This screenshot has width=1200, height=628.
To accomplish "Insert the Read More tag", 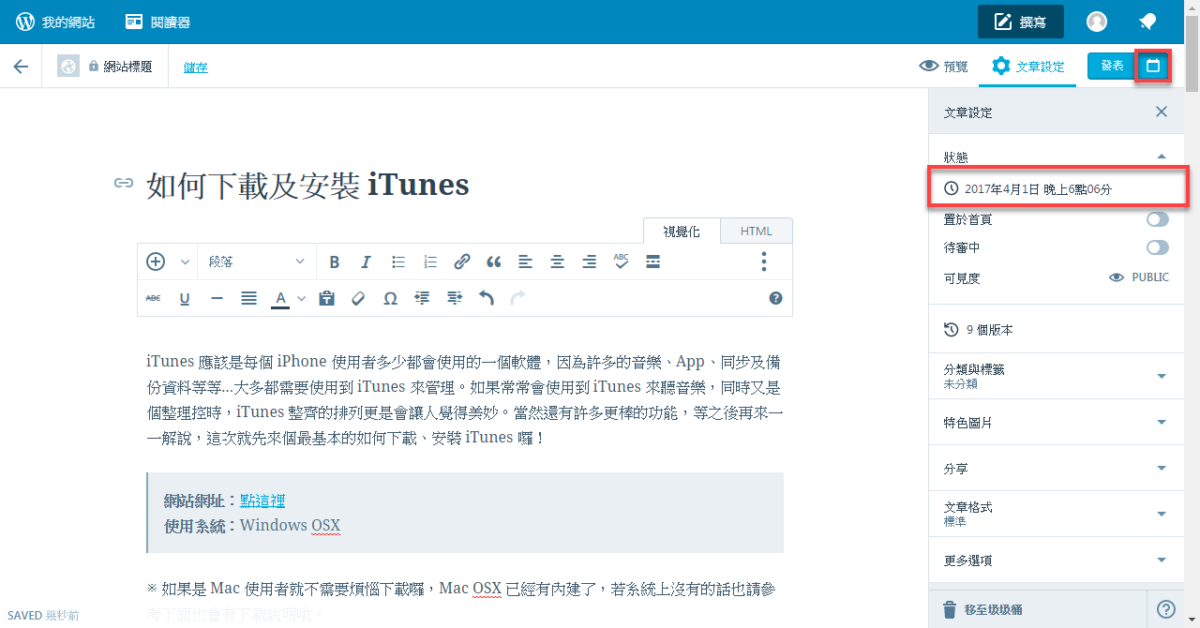I will 653,262.
